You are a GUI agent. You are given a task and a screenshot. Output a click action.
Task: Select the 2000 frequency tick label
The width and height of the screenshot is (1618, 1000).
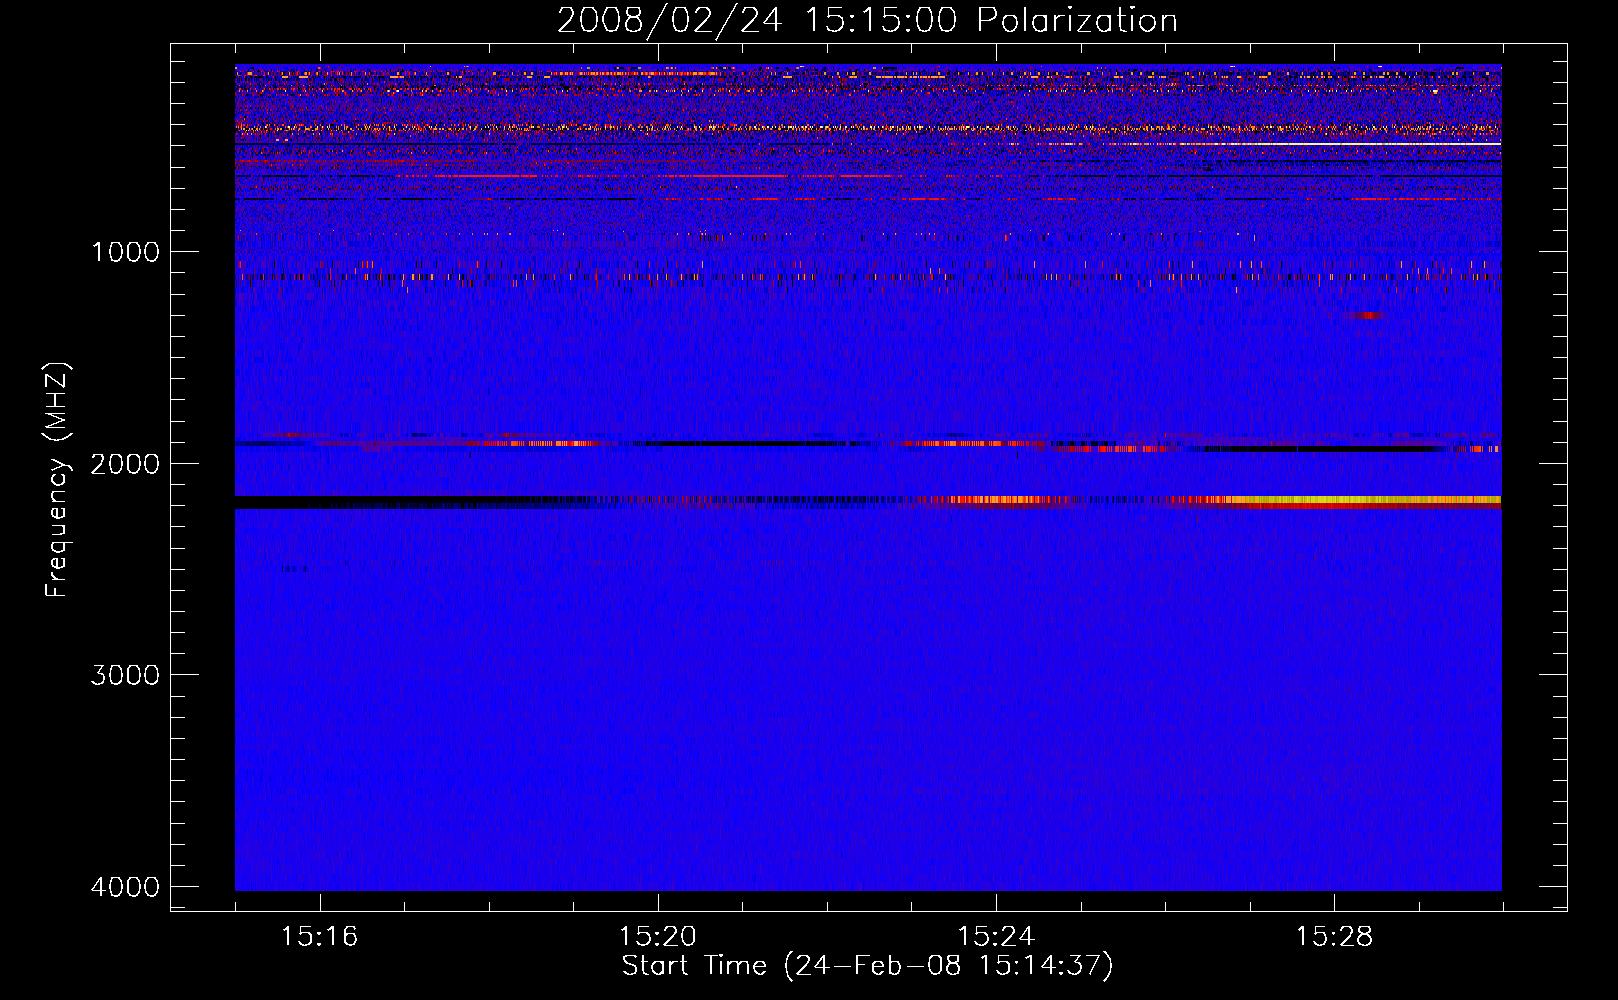[x=125, y=463]
